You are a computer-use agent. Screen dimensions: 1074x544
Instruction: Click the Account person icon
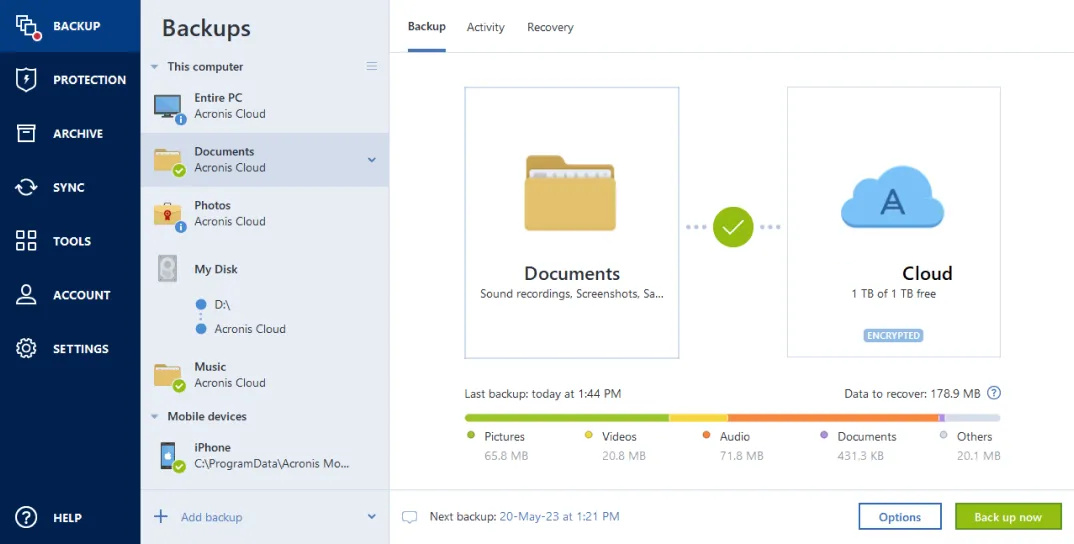click(26, 295)
